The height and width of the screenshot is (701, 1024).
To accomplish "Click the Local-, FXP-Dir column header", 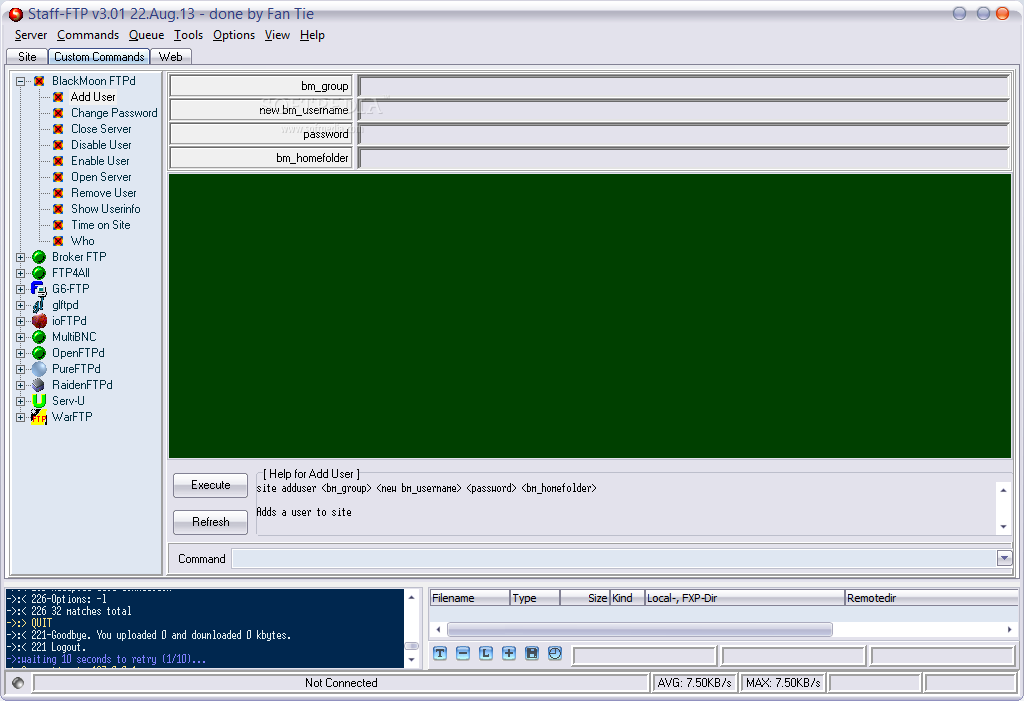I will pyautogui.click(x=744, y=598).
